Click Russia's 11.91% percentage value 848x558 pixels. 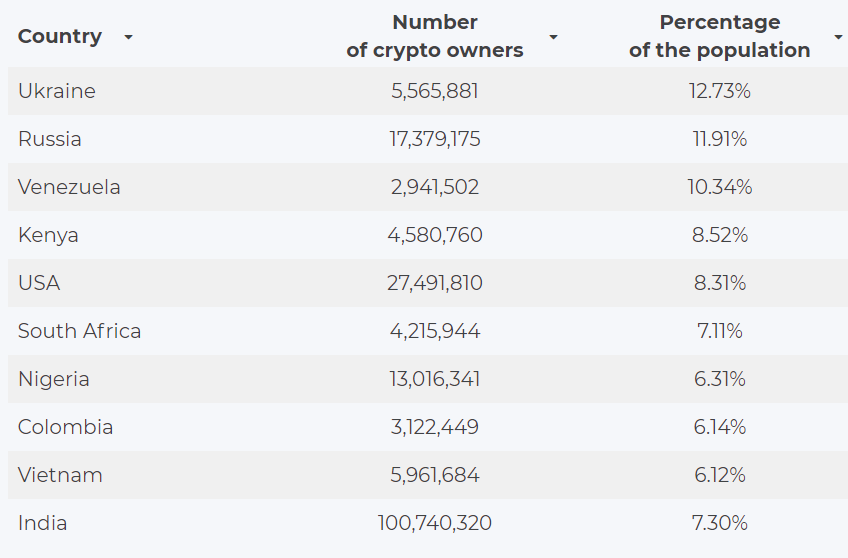(x=720, y=139)
